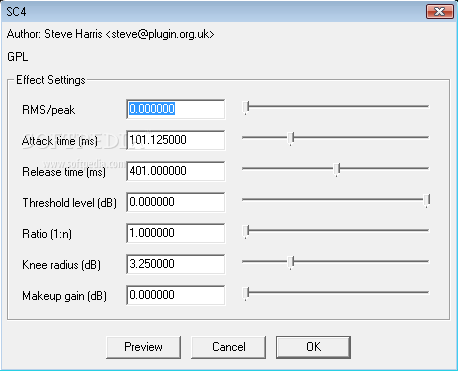458x371 pixels.
Task: Click the Ratio slider thumb
Action: pos(246,231)
